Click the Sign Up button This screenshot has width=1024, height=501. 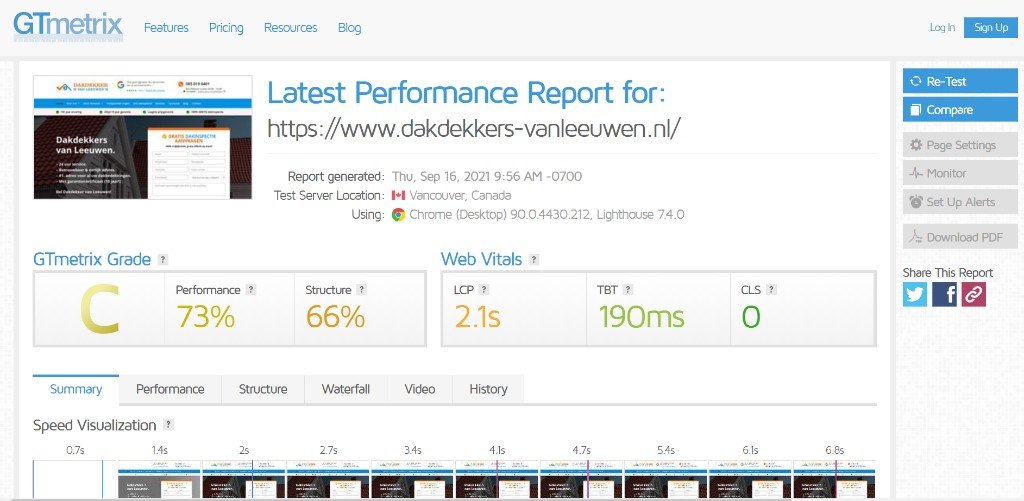pyautogui.click(x=991, y=27)
